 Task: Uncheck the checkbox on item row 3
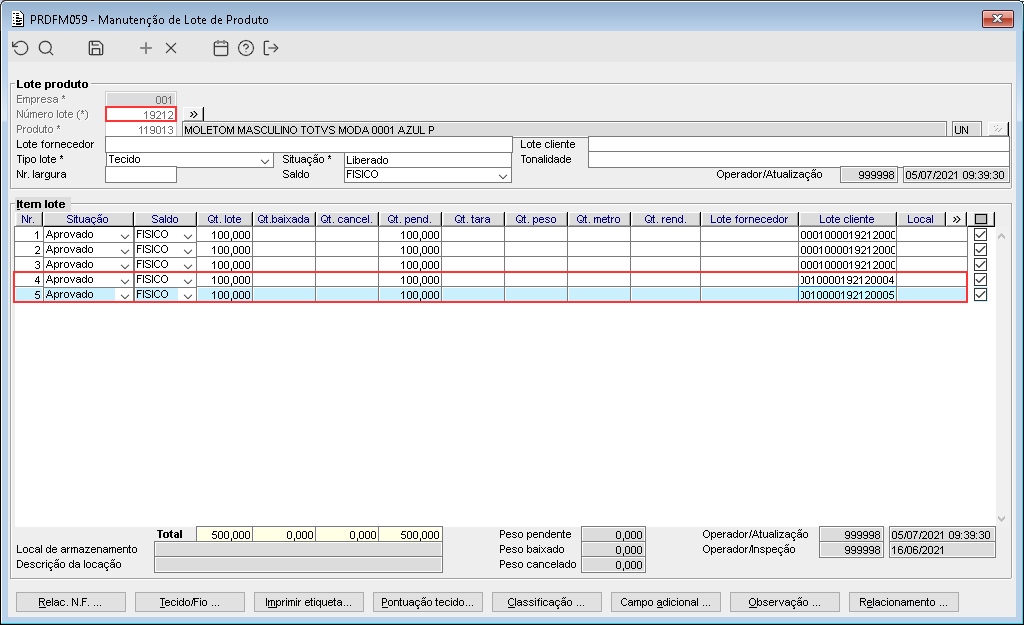[x=980, y=264]
